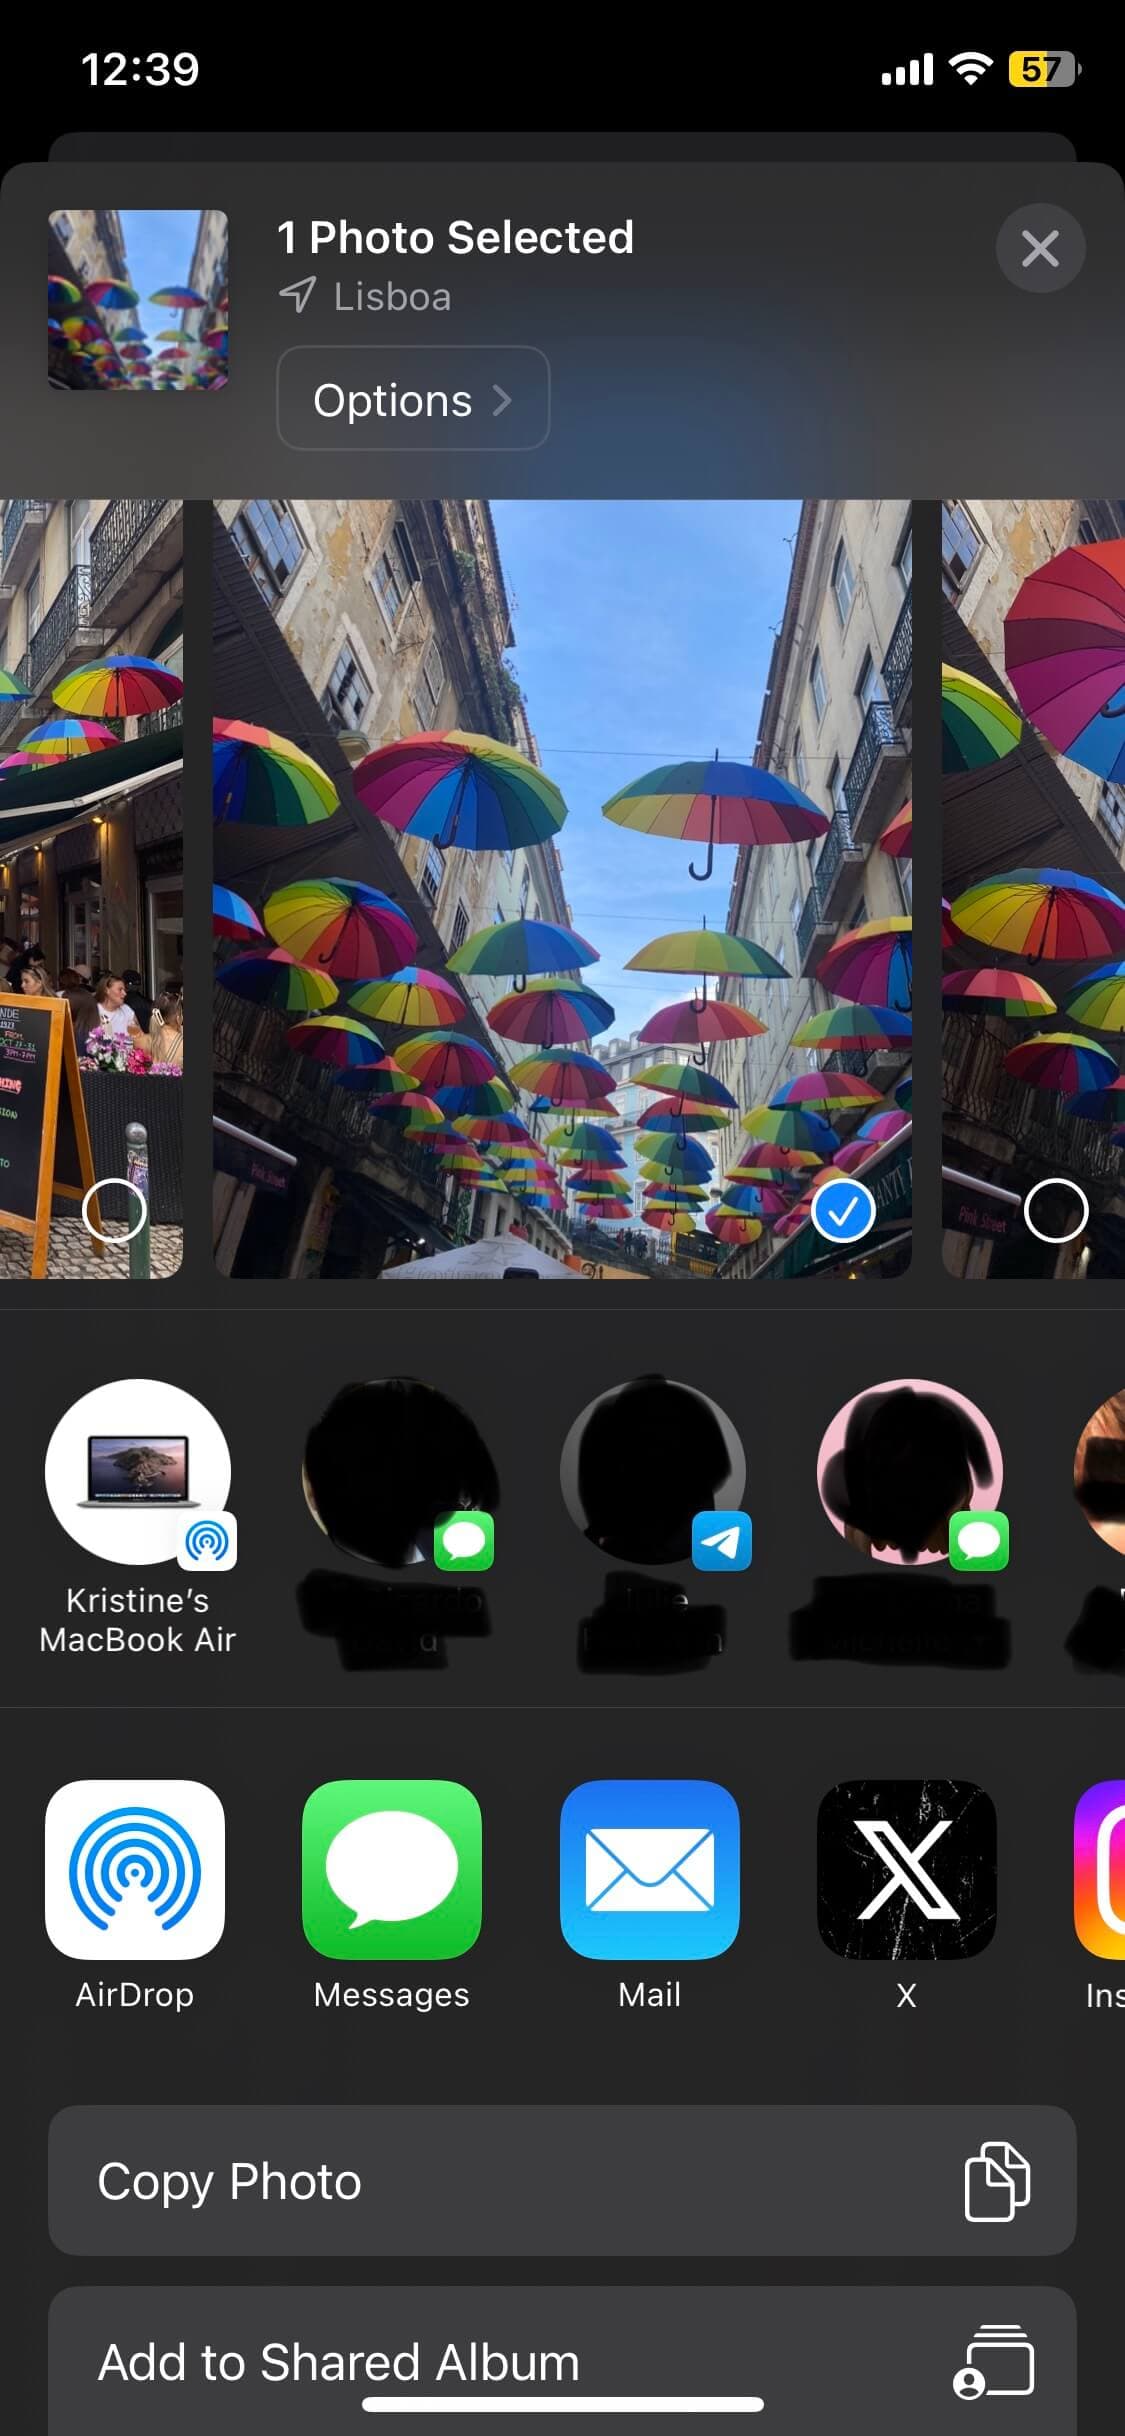
Task: Tap the home indicator bar
Action: [x=562, y=2405]
